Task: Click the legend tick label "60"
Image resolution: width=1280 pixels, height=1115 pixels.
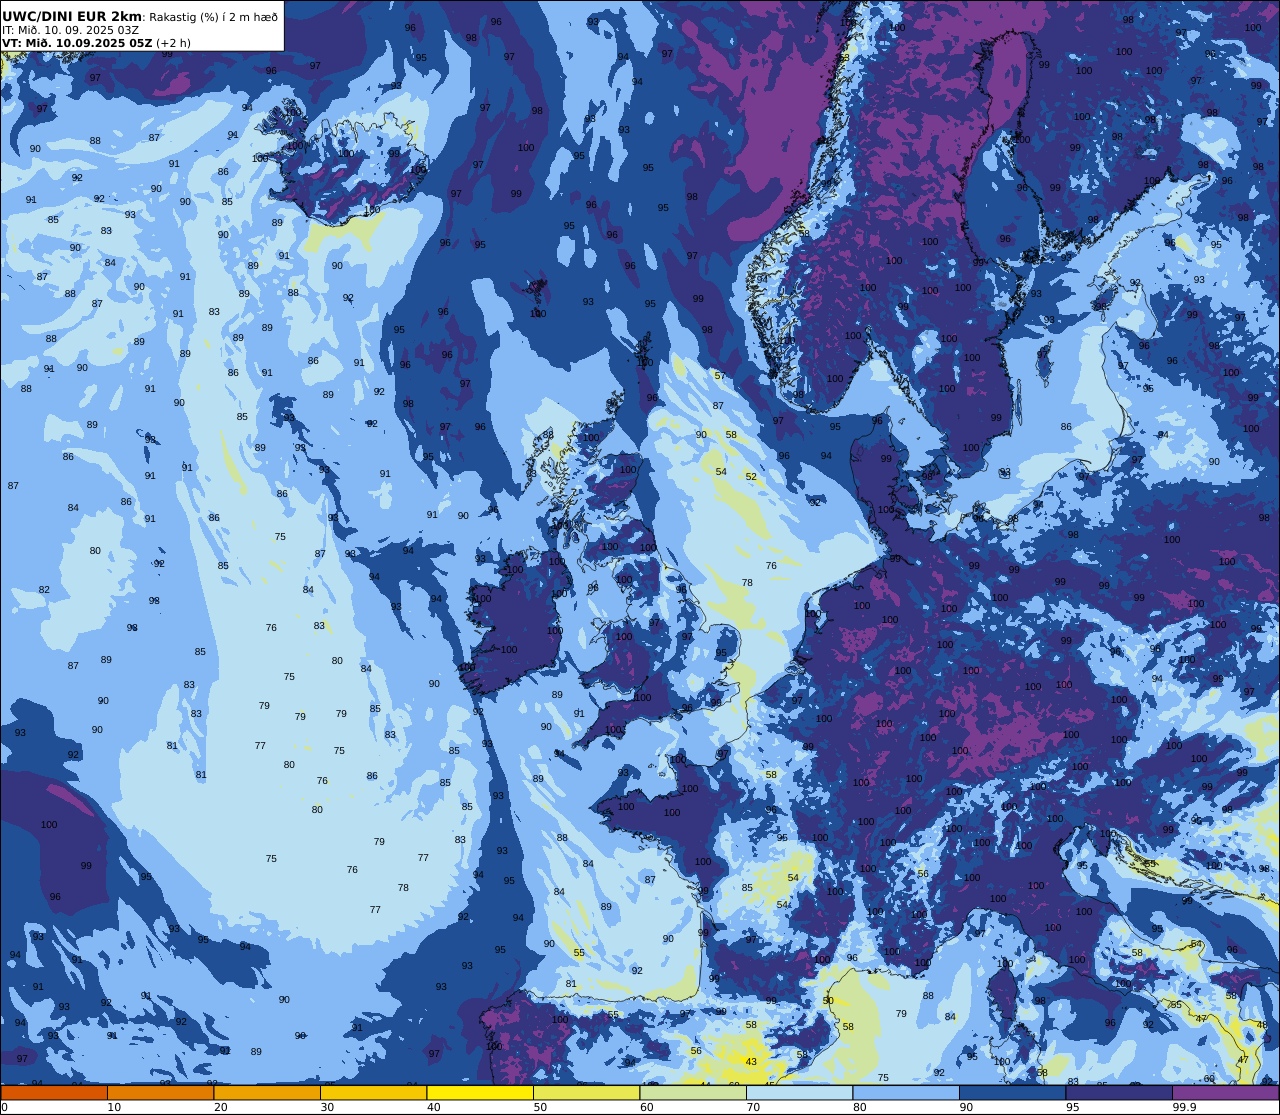Action: tap(647, 1107)
